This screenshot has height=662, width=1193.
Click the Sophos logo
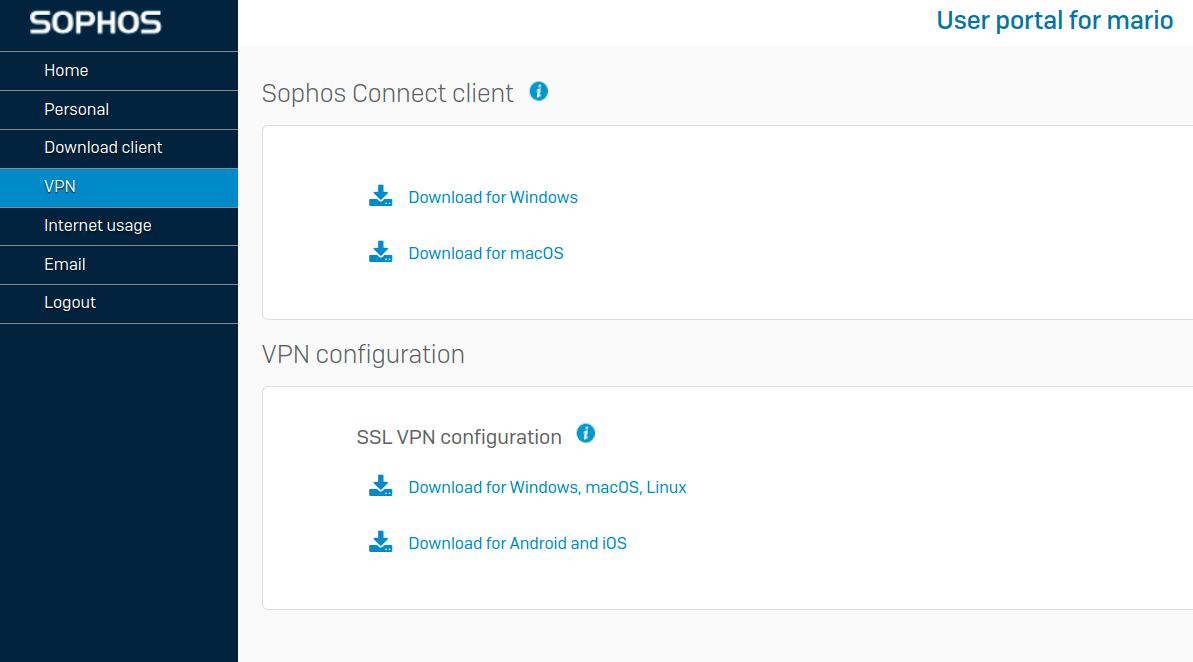96,23
